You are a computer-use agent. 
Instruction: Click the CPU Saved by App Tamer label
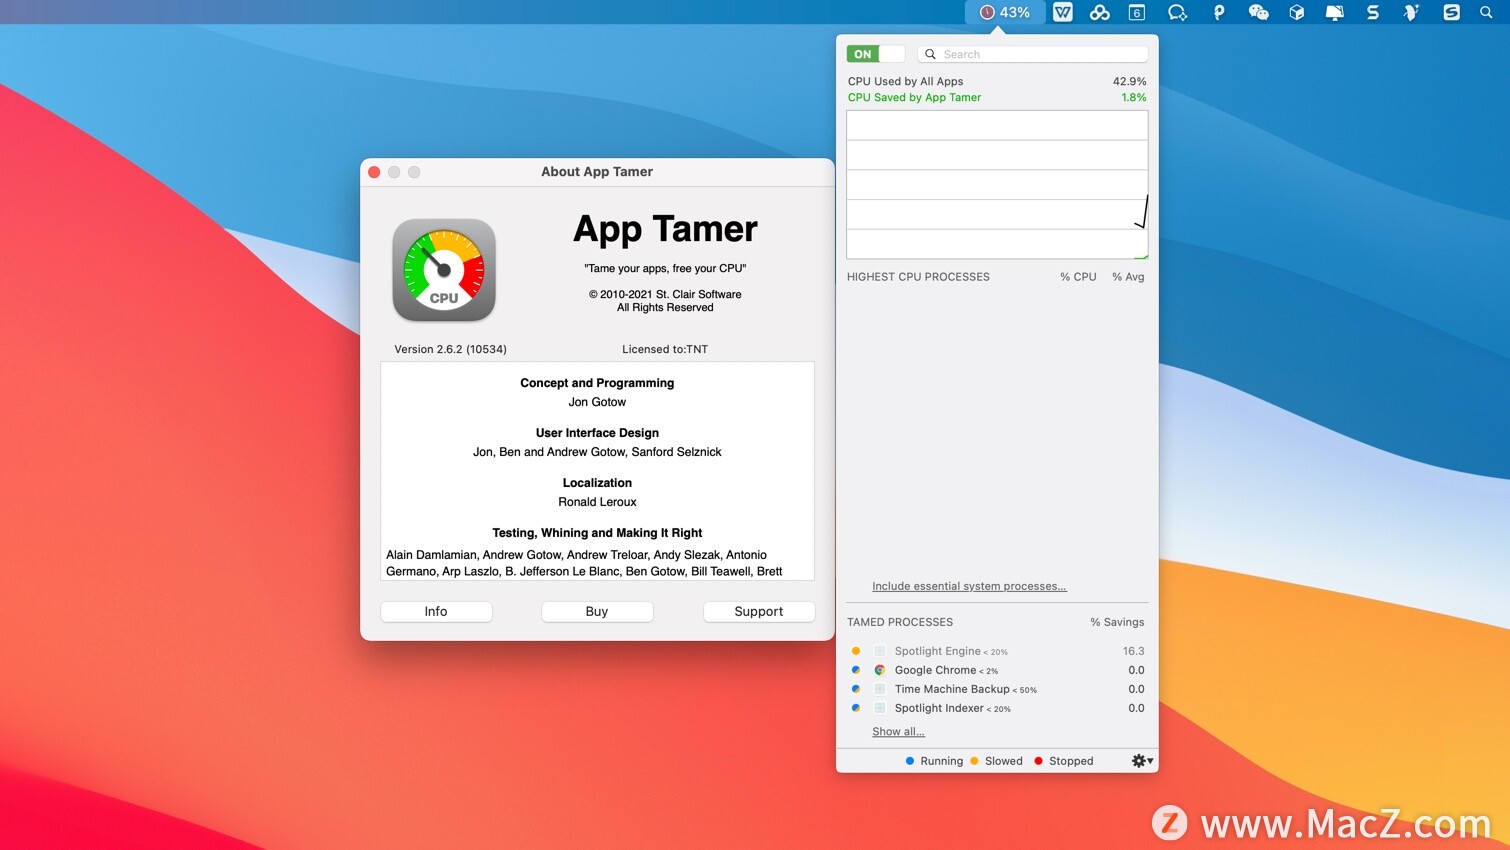(x=914, y=97)
